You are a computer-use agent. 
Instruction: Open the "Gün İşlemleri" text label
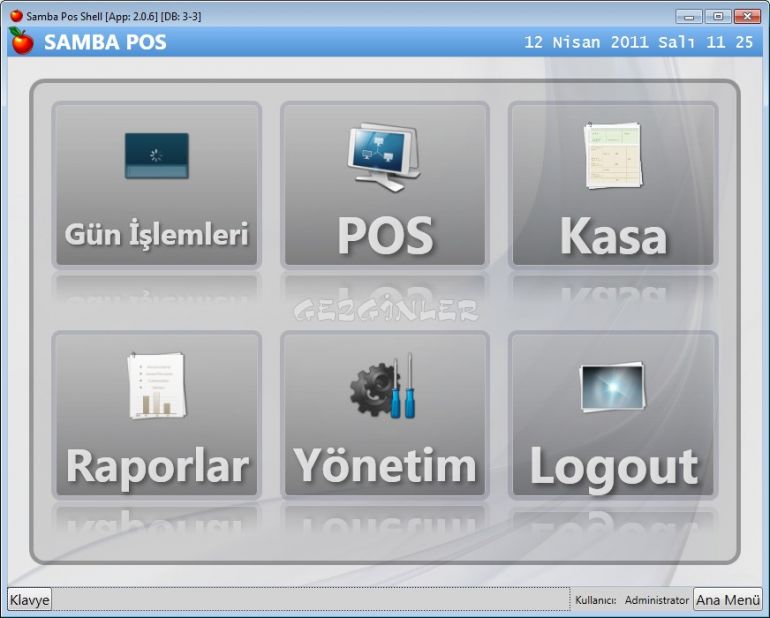click(x=156, y=234)
